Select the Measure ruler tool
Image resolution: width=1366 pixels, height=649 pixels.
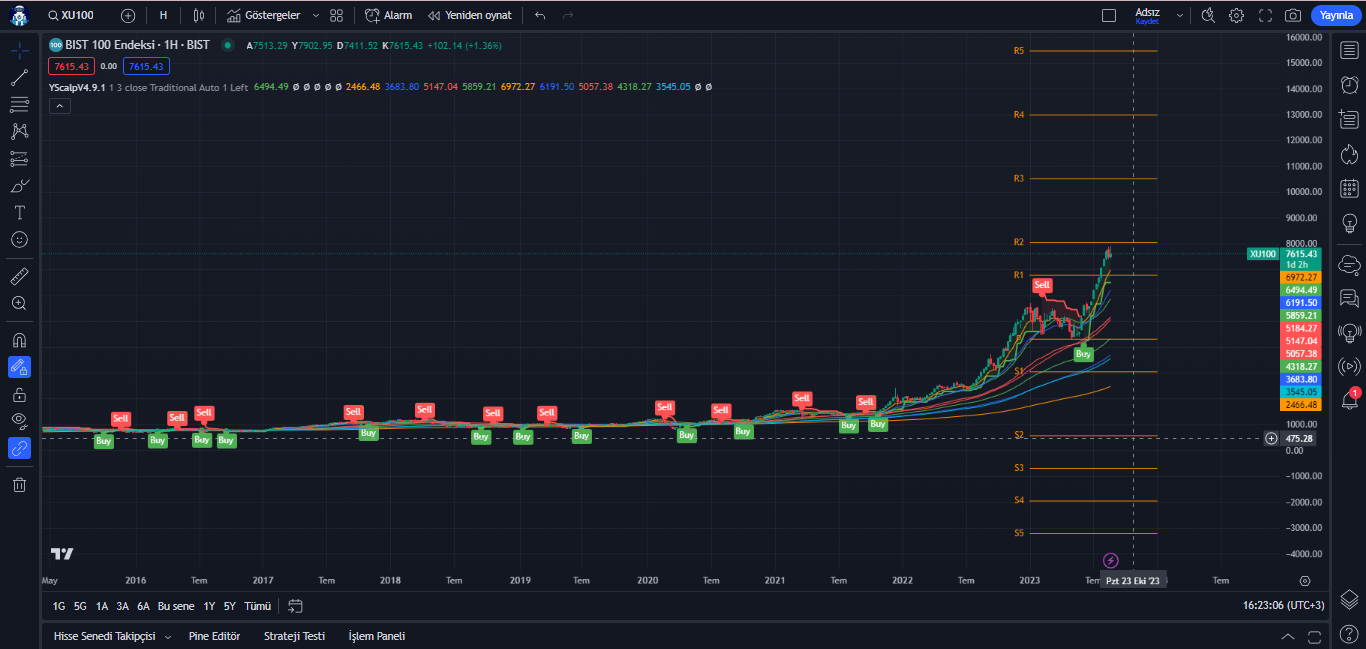pos(19,276)
